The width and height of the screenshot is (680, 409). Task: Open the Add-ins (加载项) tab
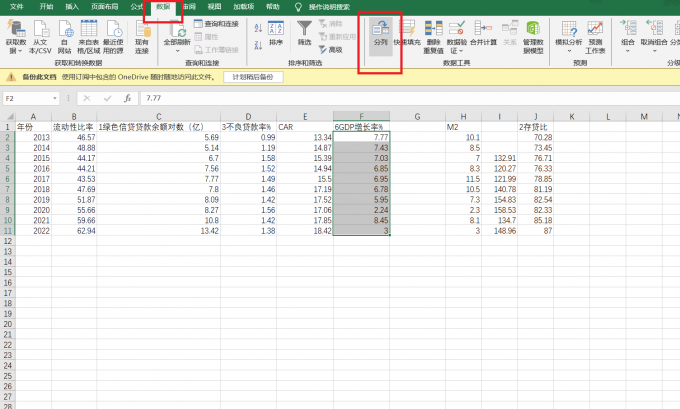pos(243,7)
